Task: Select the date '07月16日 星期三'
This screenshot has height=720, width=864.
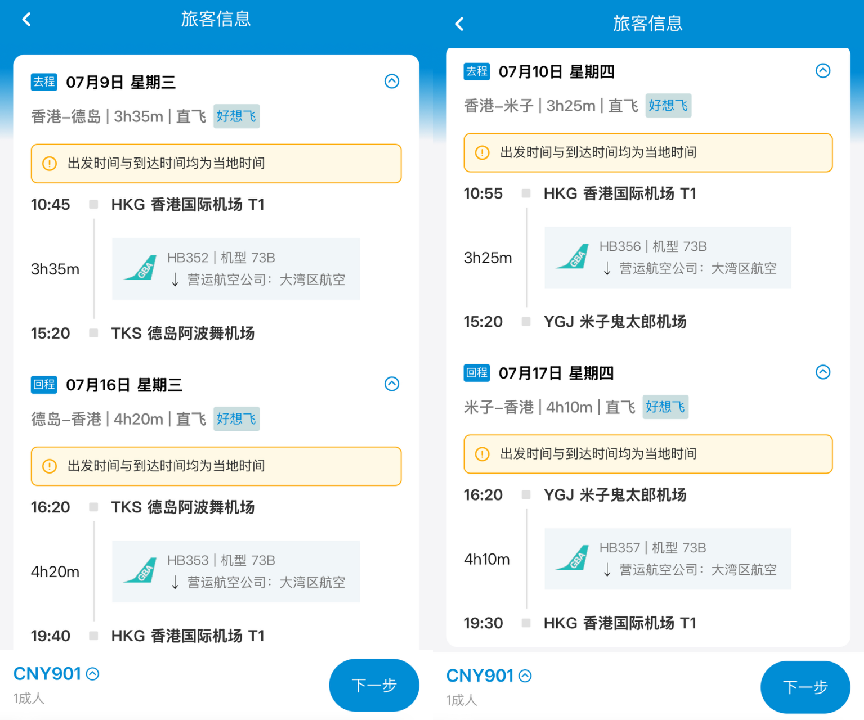Action: [124, 385]
